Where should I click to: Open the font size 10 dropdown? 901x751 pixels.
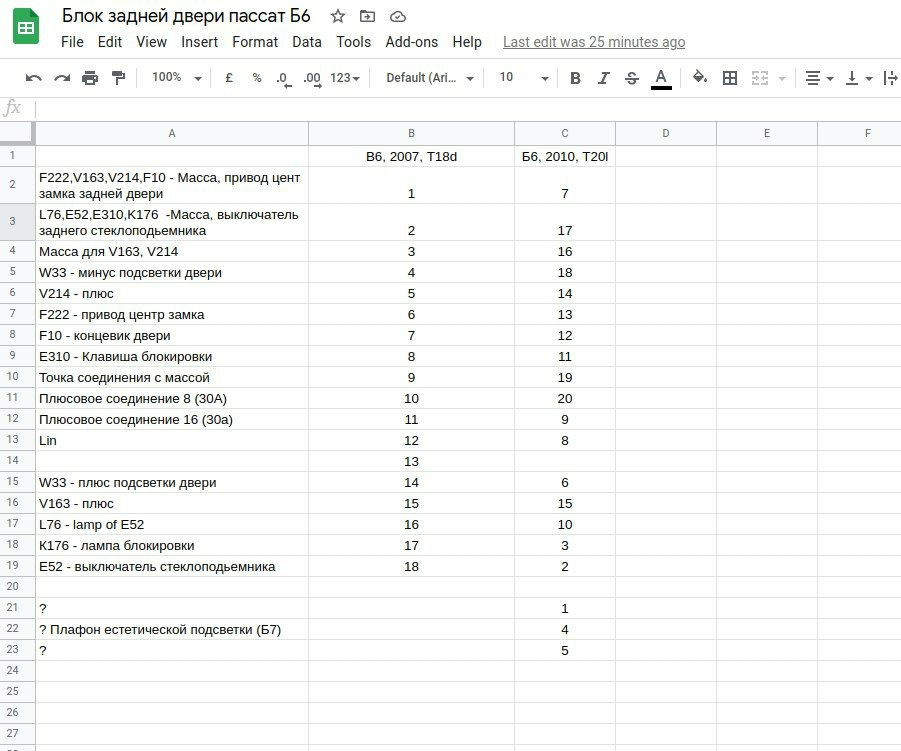[x=524, y=78]
